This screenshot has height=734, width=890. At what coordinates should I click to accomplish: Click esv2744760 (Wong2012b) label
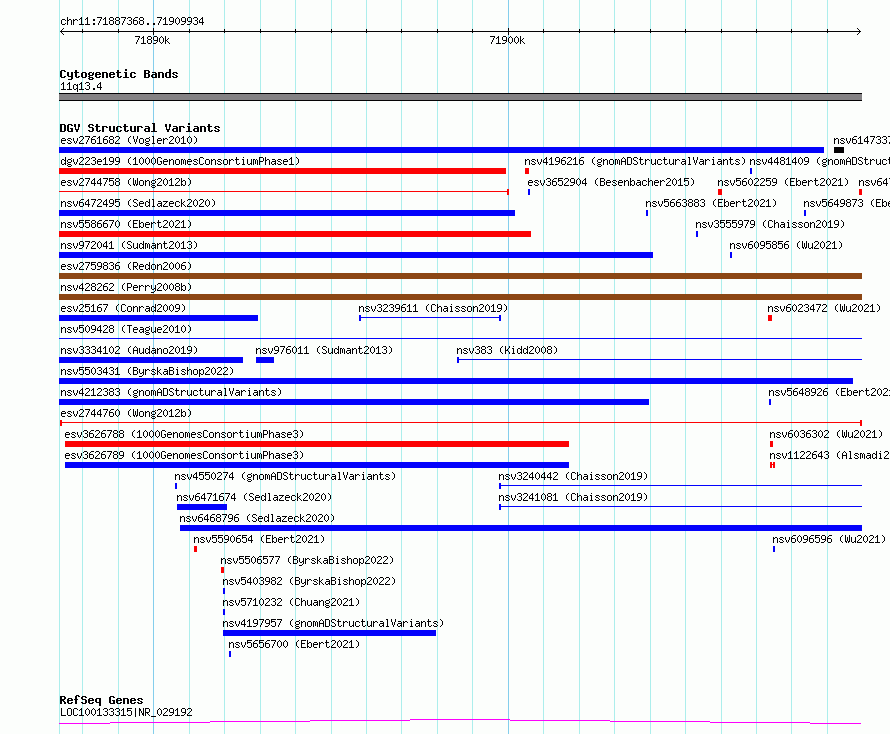click(126, 413)
